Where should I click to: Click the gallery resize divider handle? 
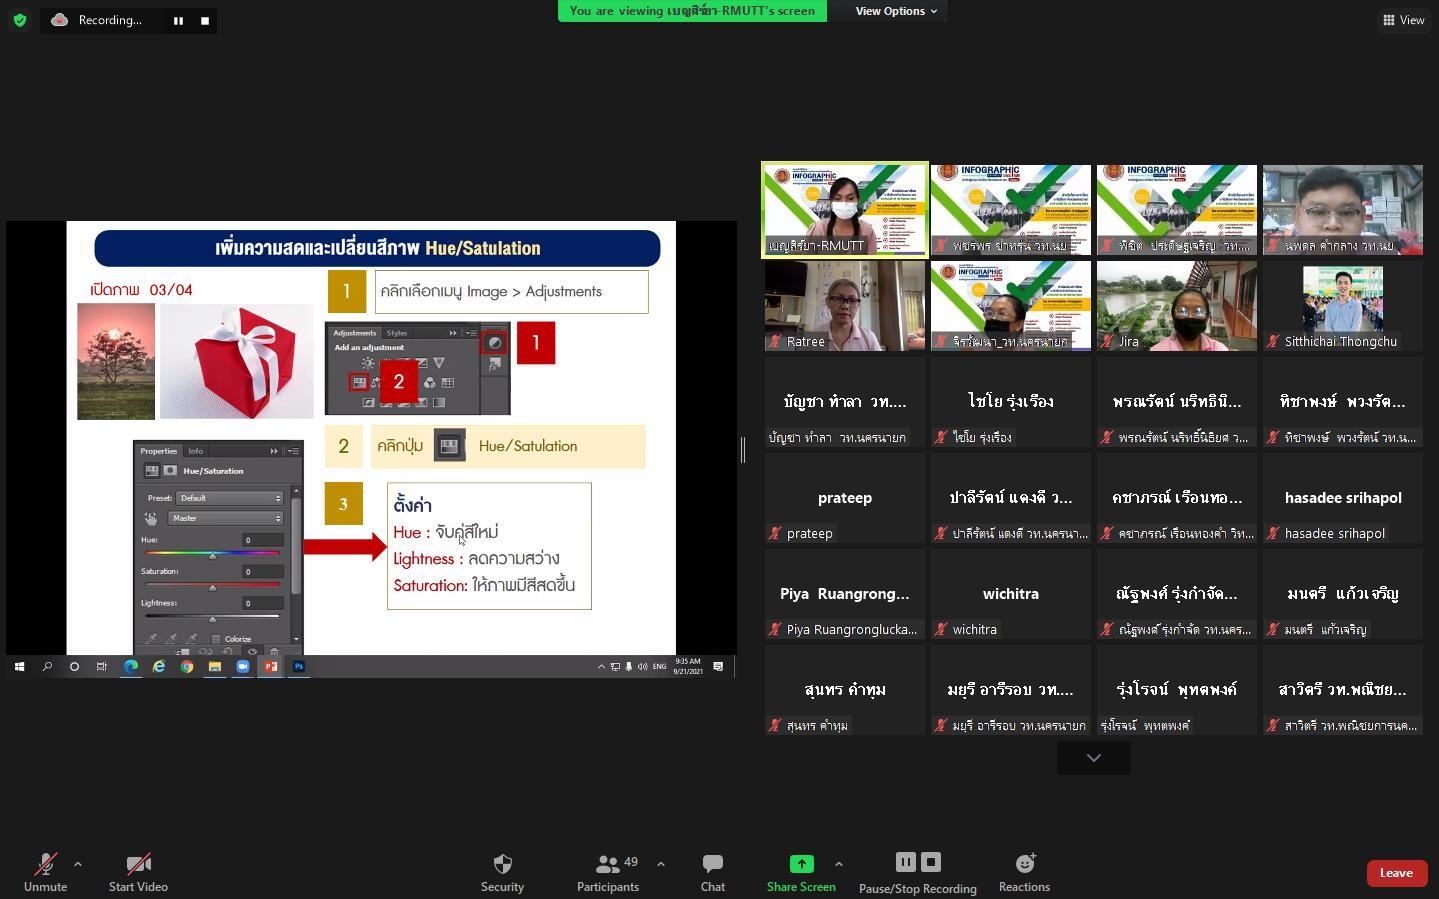click(743, 450)
